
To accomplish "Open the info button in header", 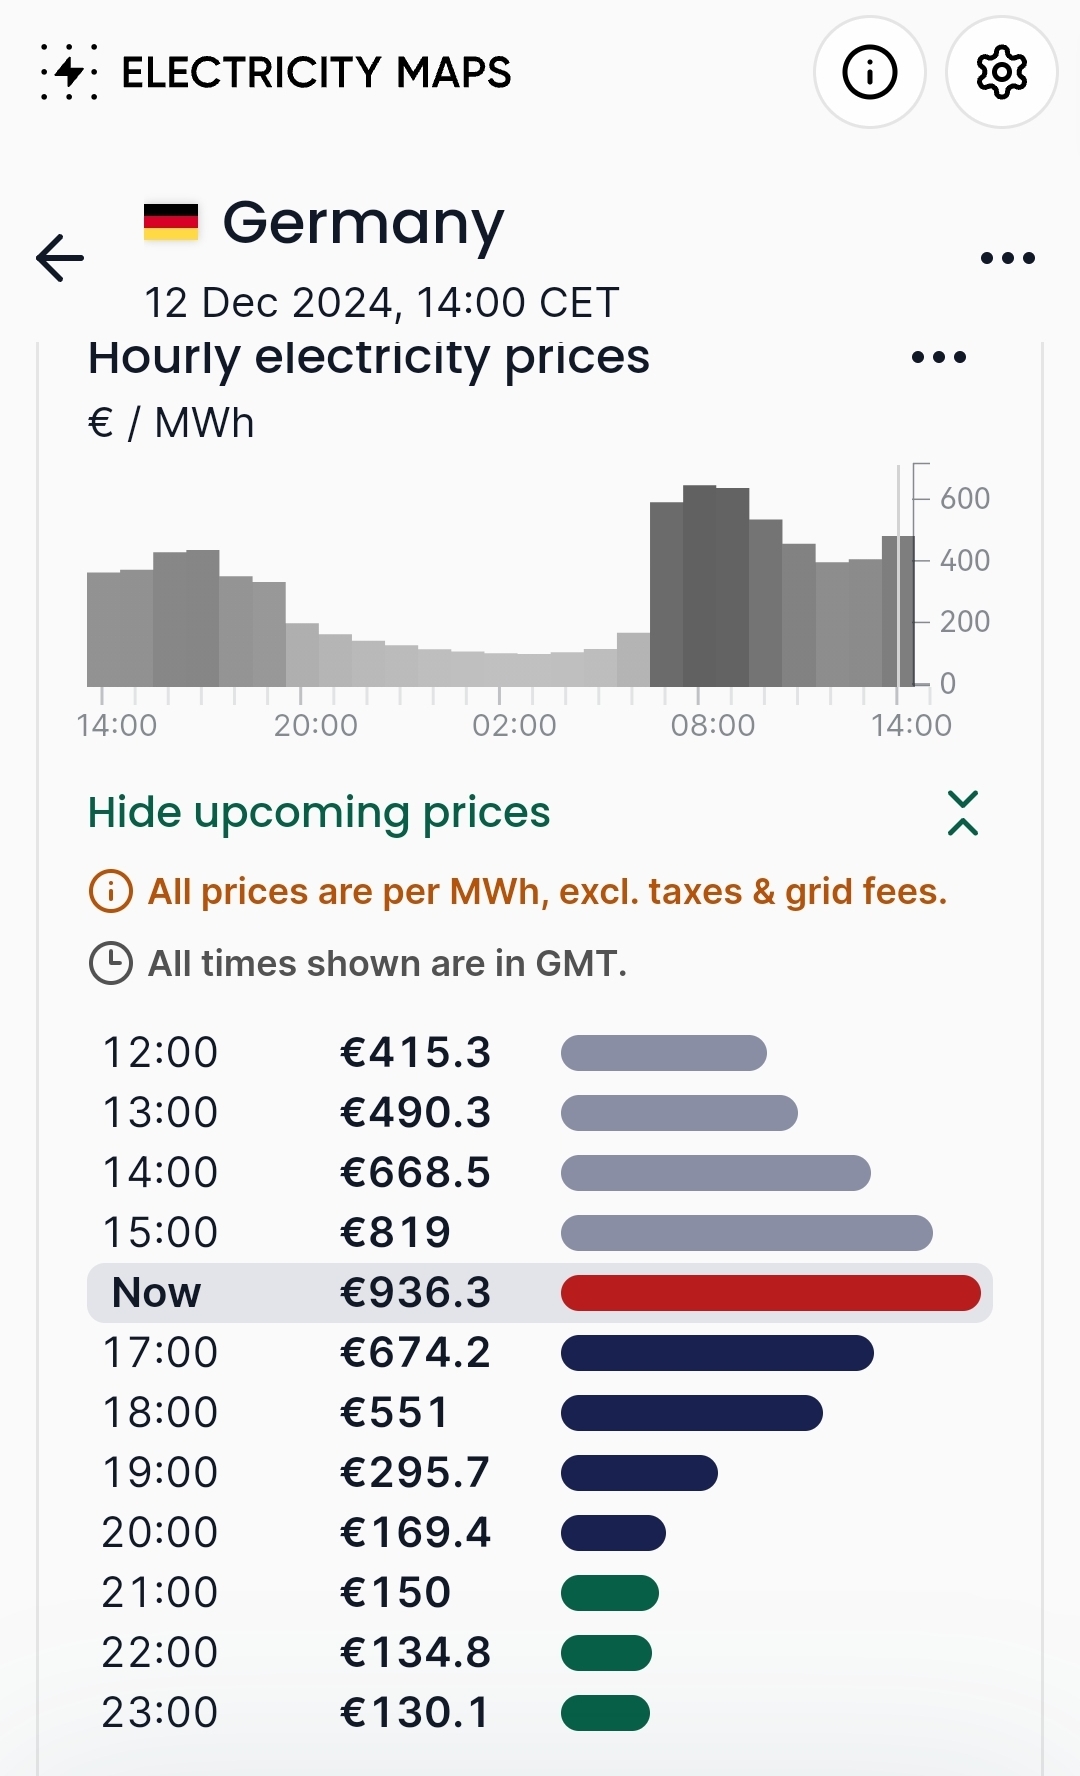I will 869,72.
